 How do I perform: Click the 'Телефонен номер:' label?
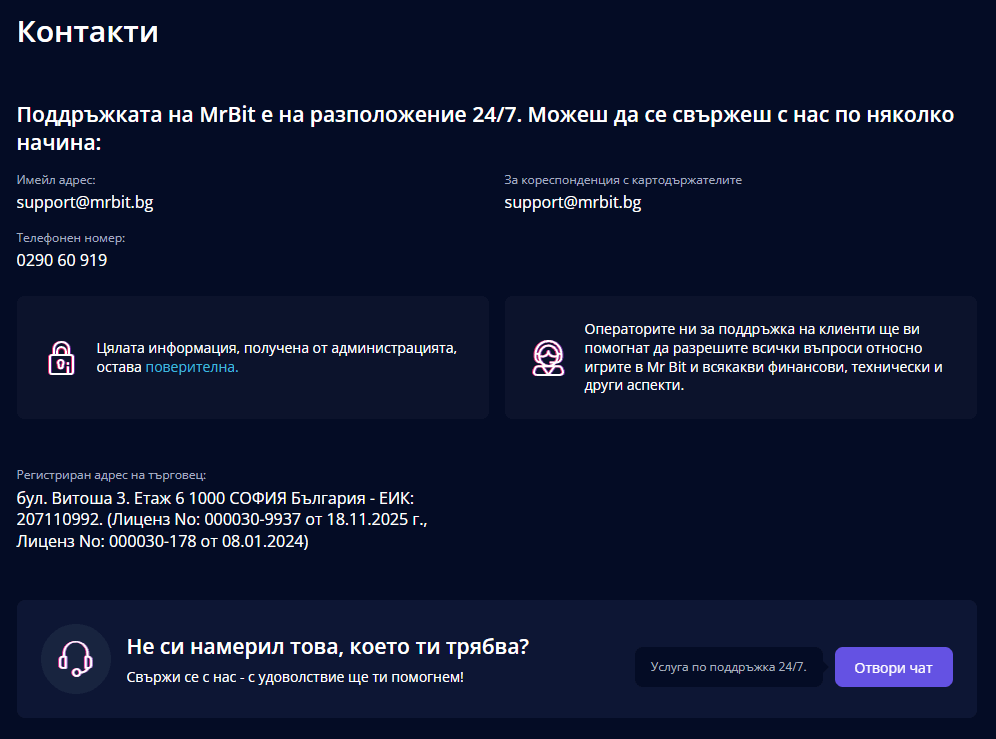(71, 238)
